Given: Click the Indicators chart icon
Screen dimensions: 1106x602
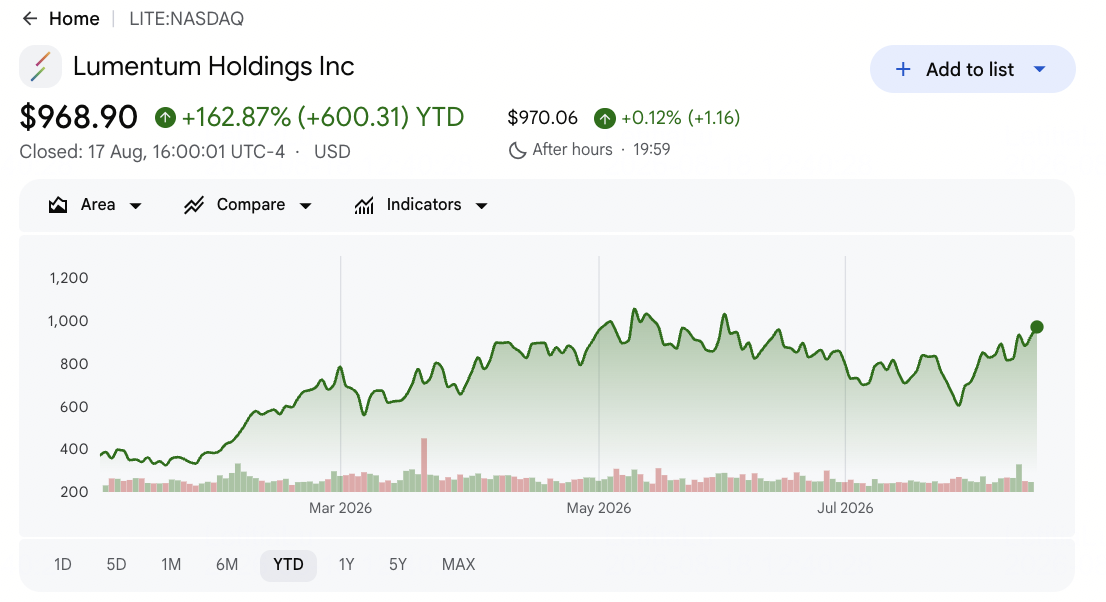Looking at the screenshot, I should pyautogui.click(x=364, y=205).
